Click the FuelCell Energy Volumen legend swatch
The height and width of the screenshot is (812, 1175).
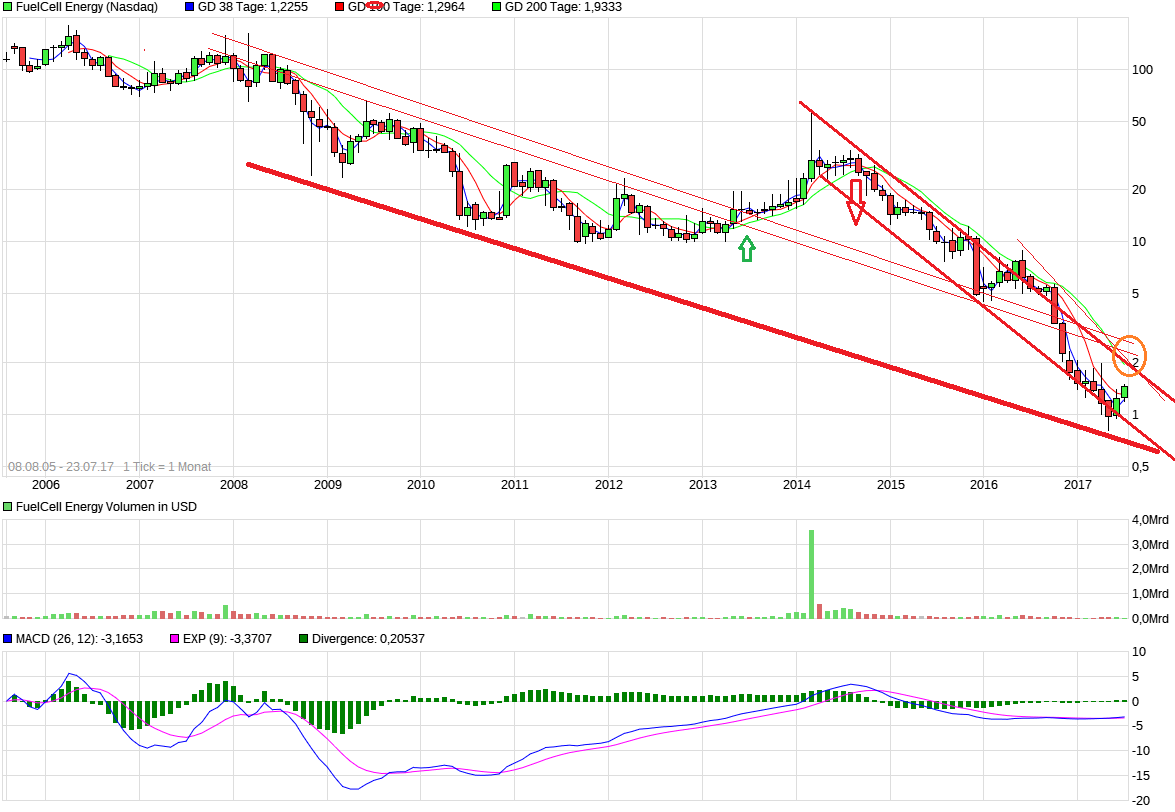pos(7,507)
